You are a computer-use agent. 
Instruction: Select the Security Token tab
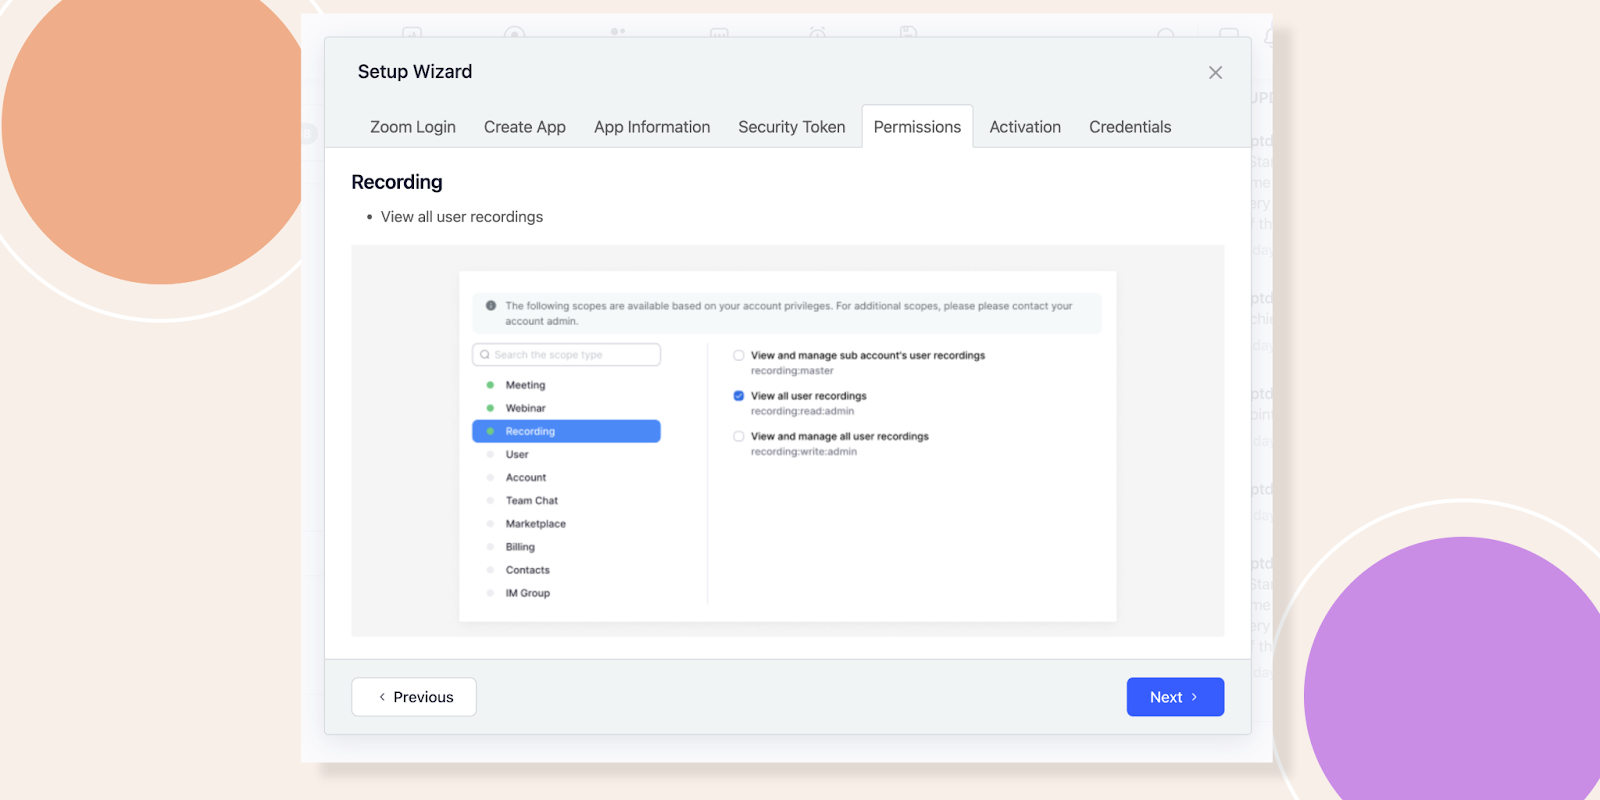[x=792, y=127]
